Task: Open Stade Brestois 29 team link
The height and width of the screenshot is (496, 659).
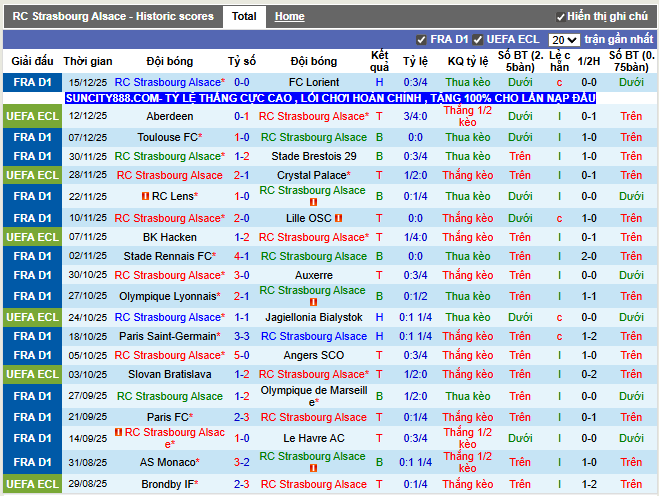Action: pos(314,156)
